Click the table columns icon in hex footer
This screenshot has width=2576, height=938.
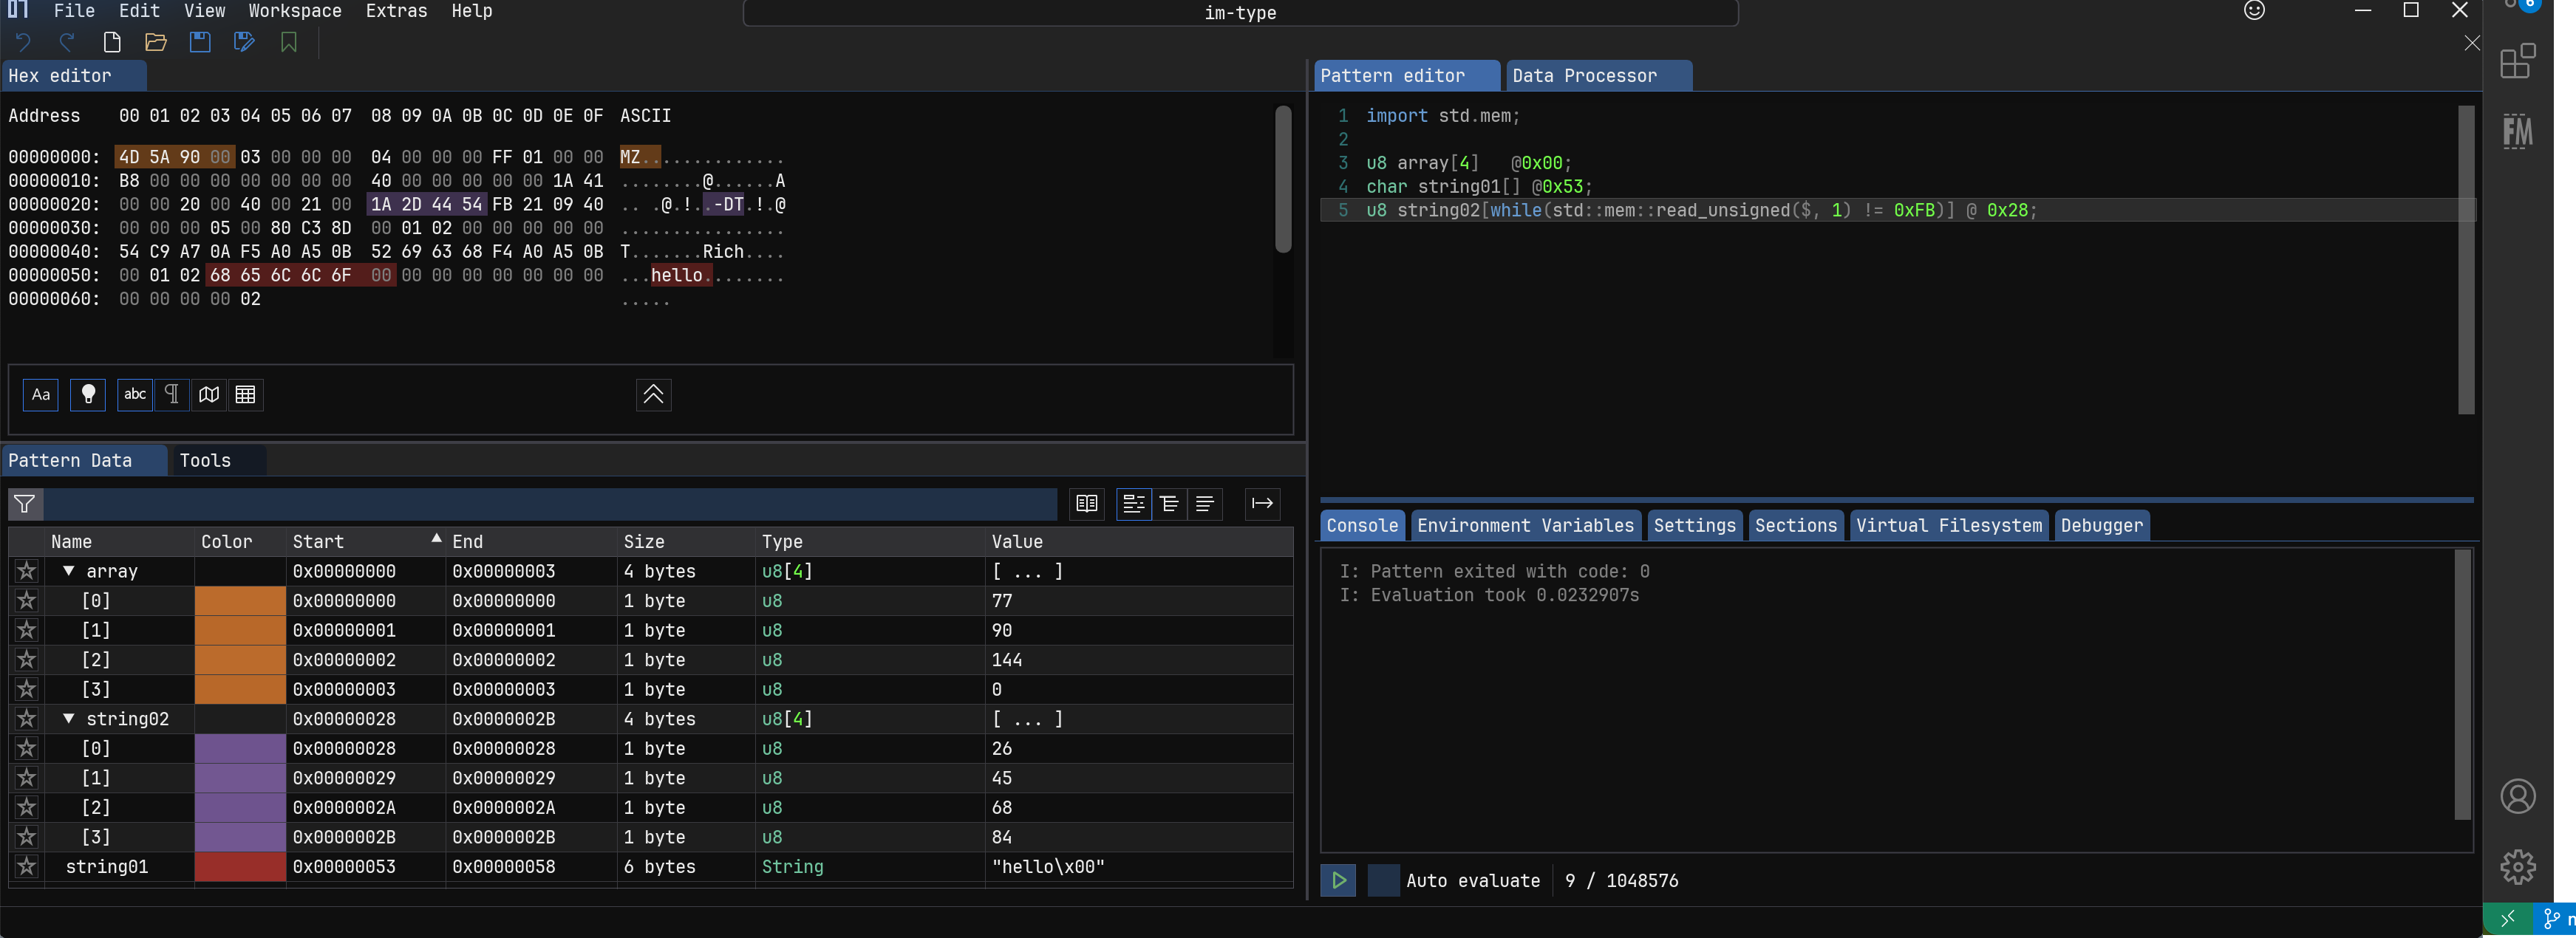click(245, 394)
